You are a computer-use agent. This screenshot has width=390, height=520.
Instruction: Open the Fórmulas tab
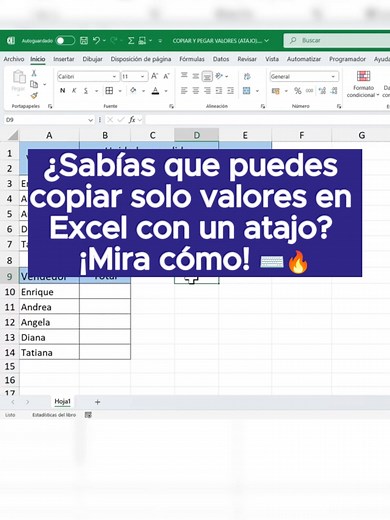pyautogui.click(x=192, y=59)
